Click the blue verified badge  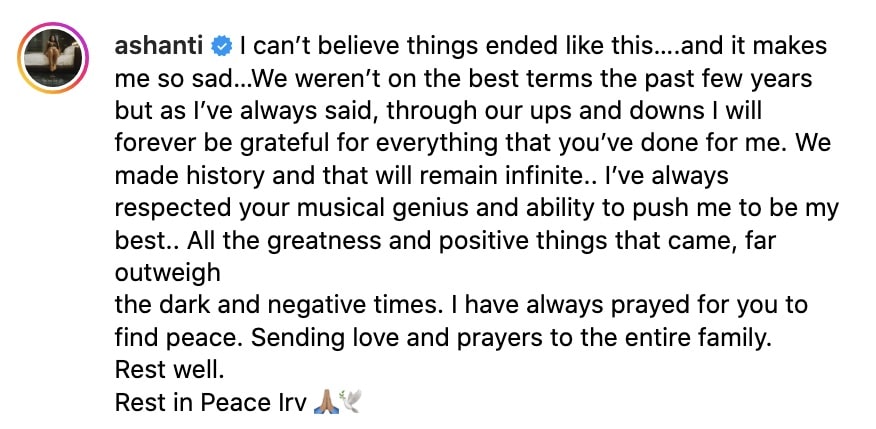[223, 46]
